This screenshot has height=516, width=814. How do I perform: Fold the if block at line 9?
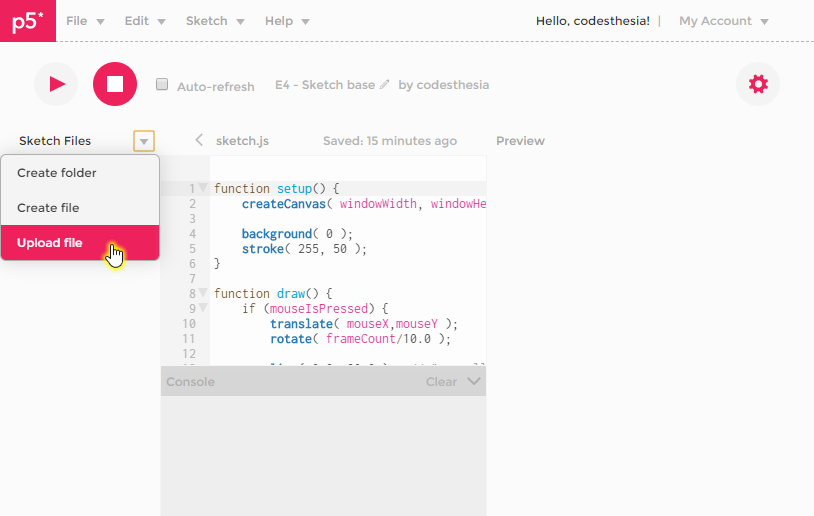point(203,307)
